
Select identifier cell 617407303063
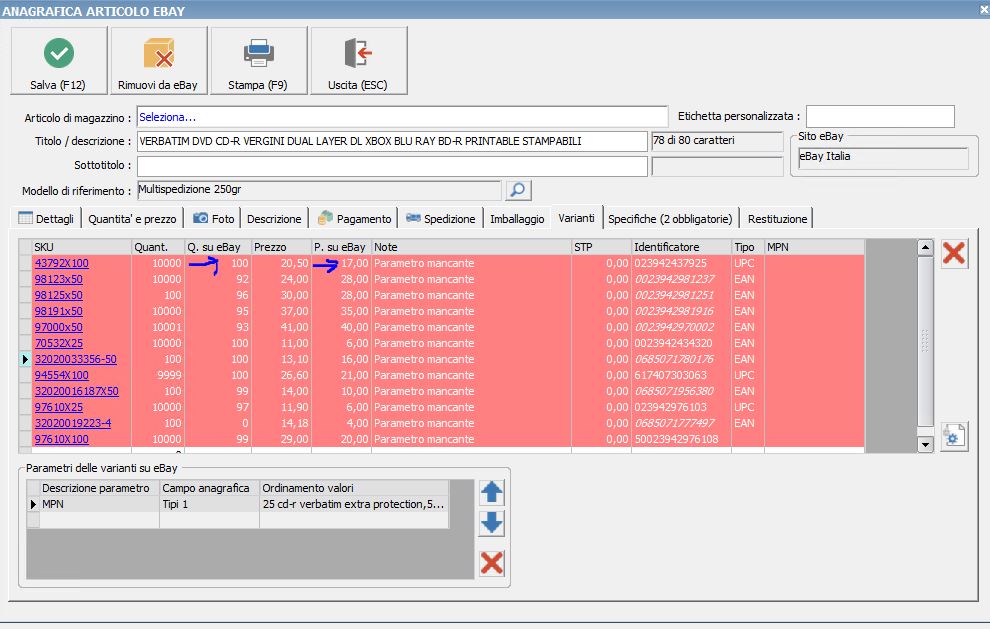point(681,375)
